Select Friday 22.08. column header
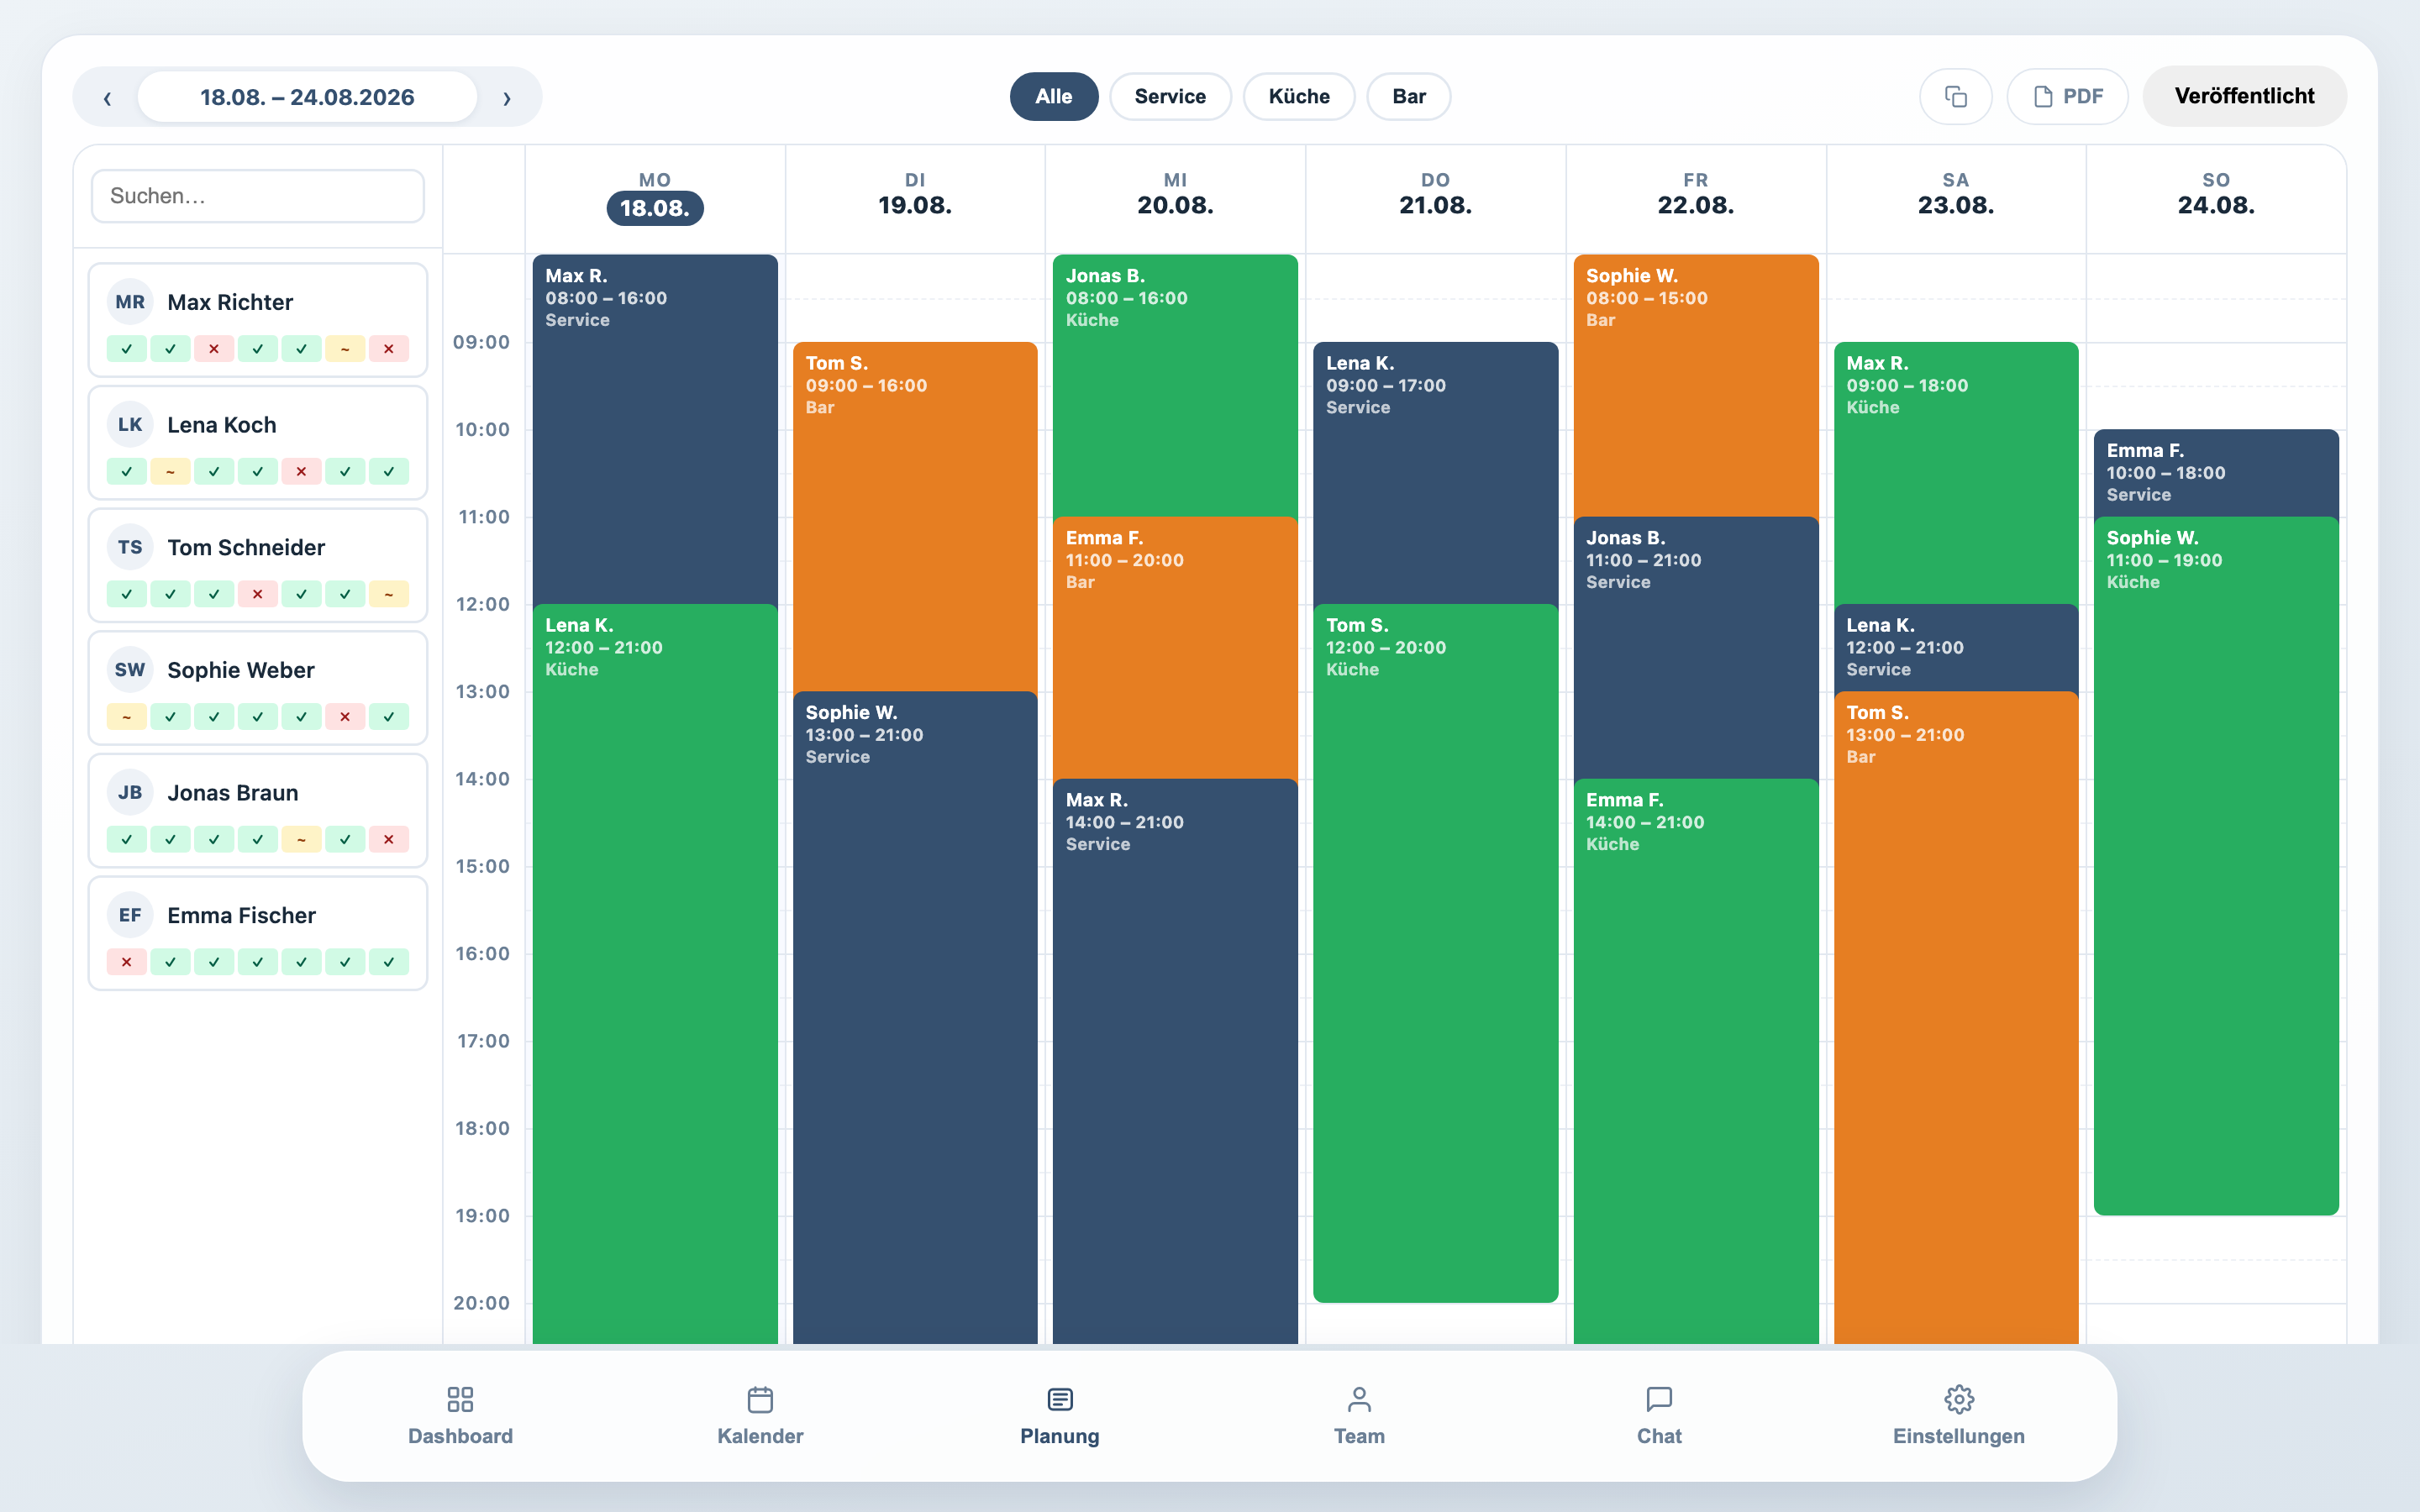 pos(1696,198)
